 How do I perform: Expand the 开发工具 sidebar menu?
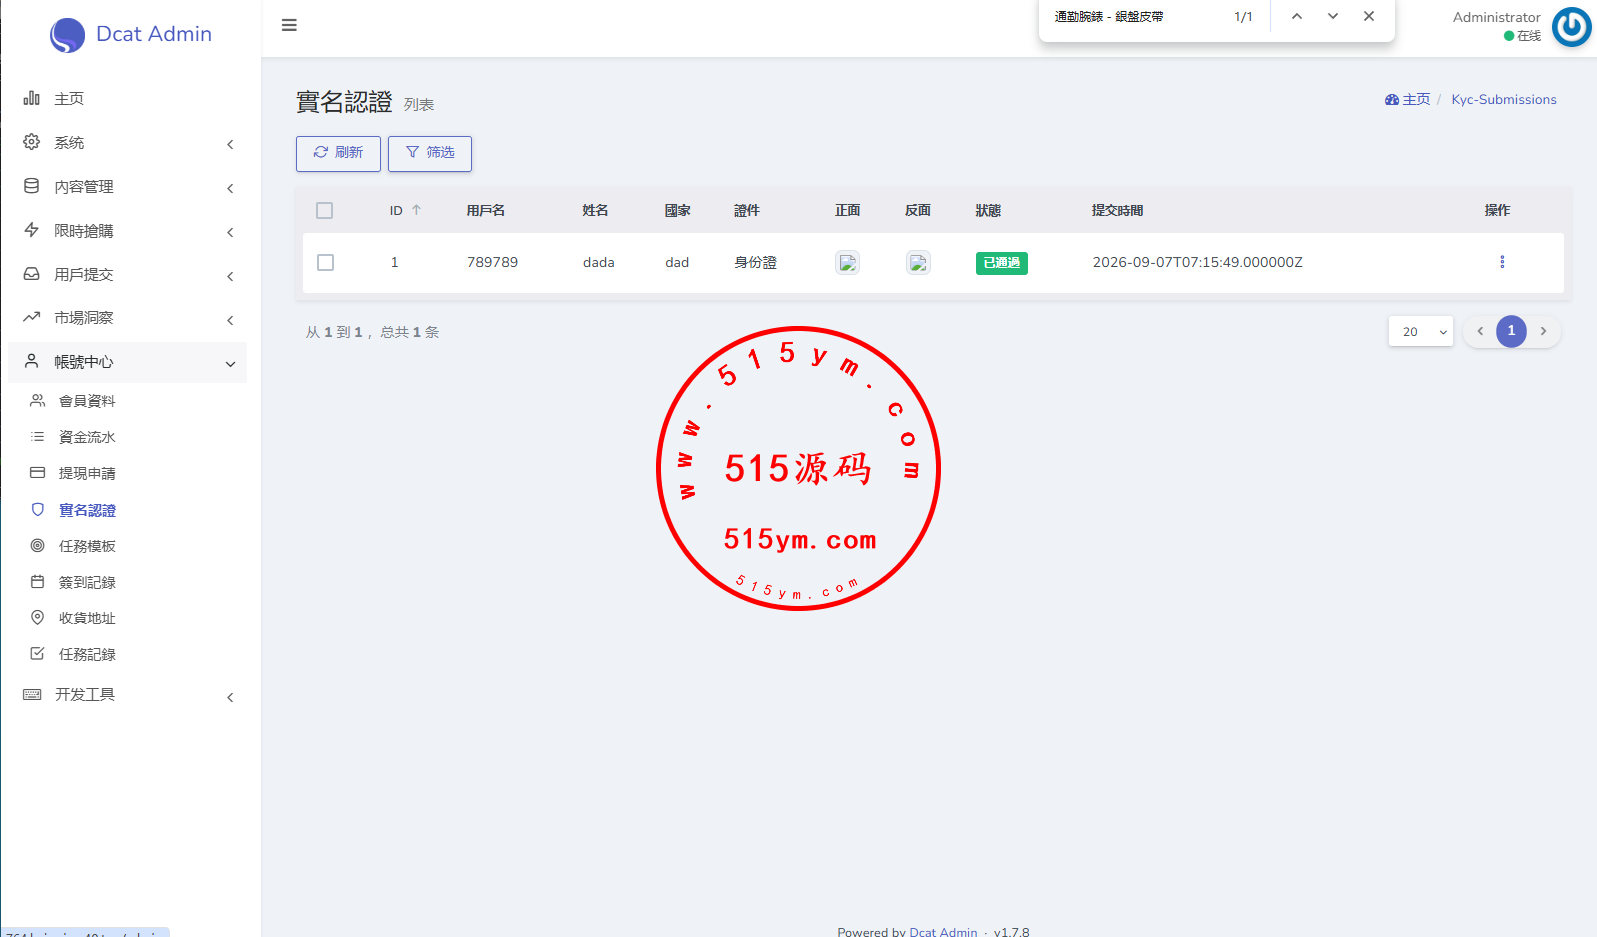(129, 695)
